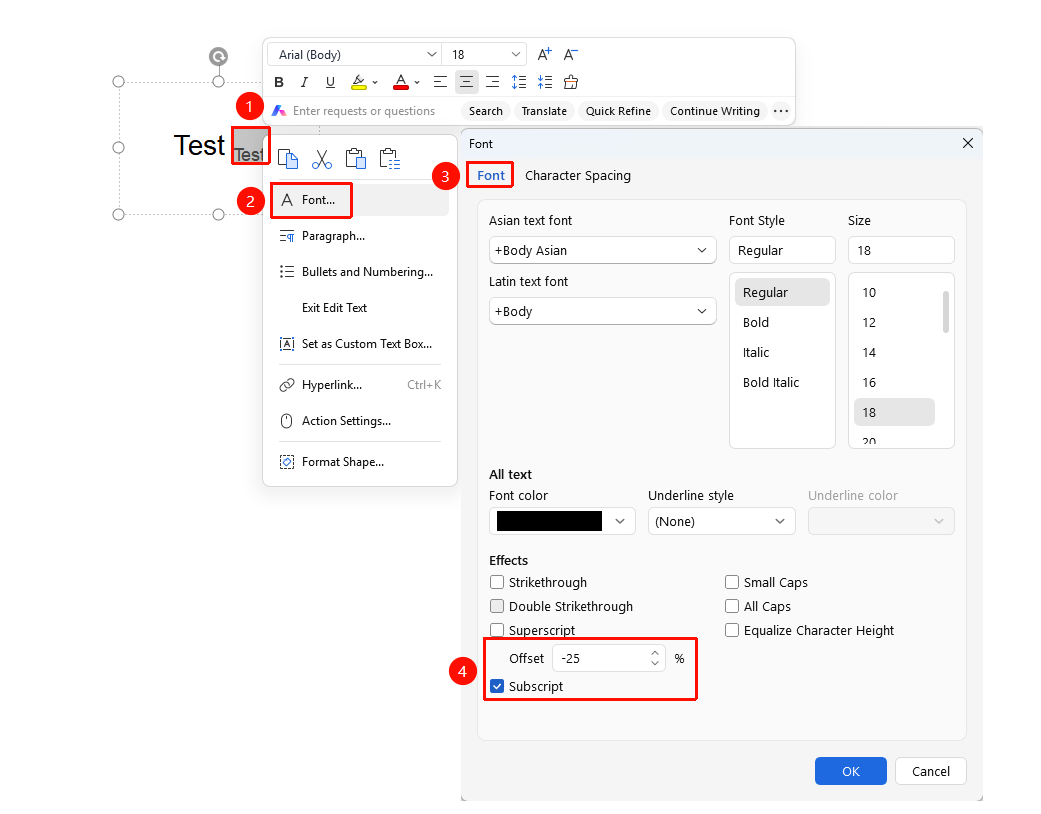Click the Offset percentage input field
Image resolution: width=1041 pixels, height=814 pixels.
point(608,658)
